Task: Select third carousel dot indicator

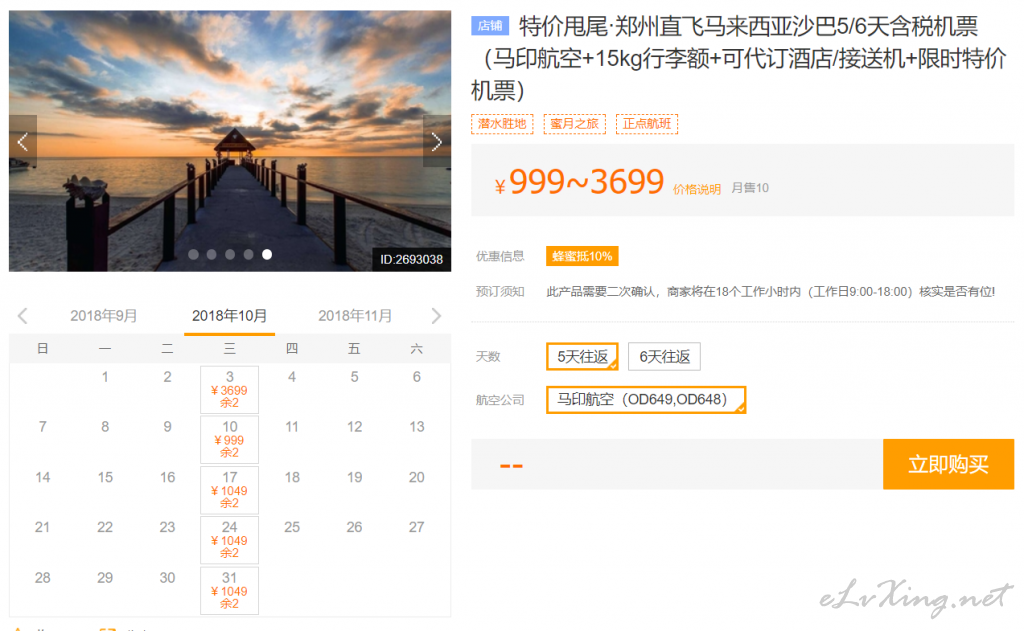Action: click(x=230, y=255)
